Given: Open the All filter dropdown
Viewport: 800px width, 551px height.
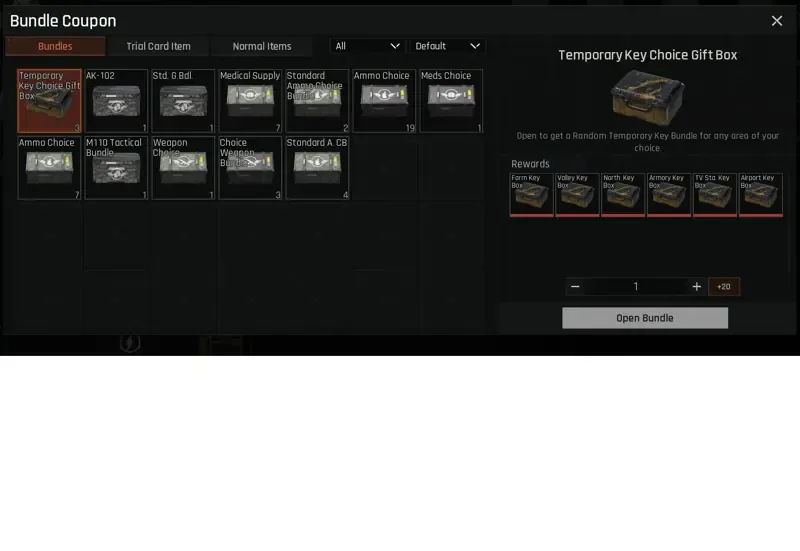Looking at the screenshot, I should pos(367,46).
